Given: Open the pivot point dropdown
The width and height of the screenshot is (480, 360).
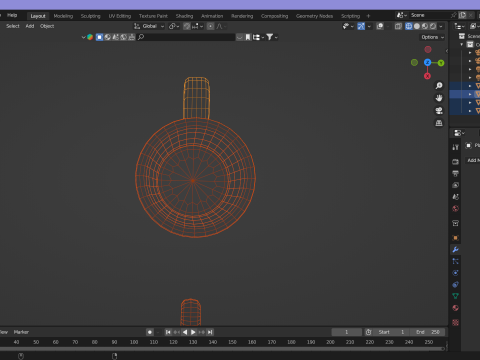Looking at the screenshot, I should (x=174, y=26).
